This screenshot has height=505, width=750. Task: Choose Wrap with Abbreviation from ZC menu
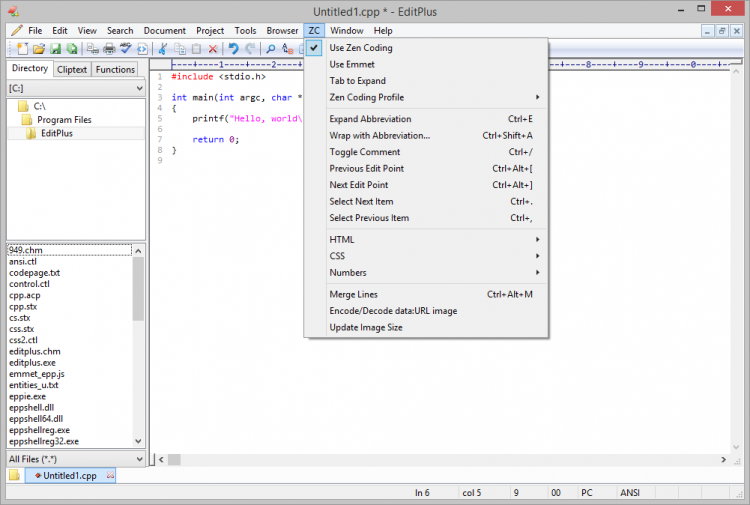point(379,135)
